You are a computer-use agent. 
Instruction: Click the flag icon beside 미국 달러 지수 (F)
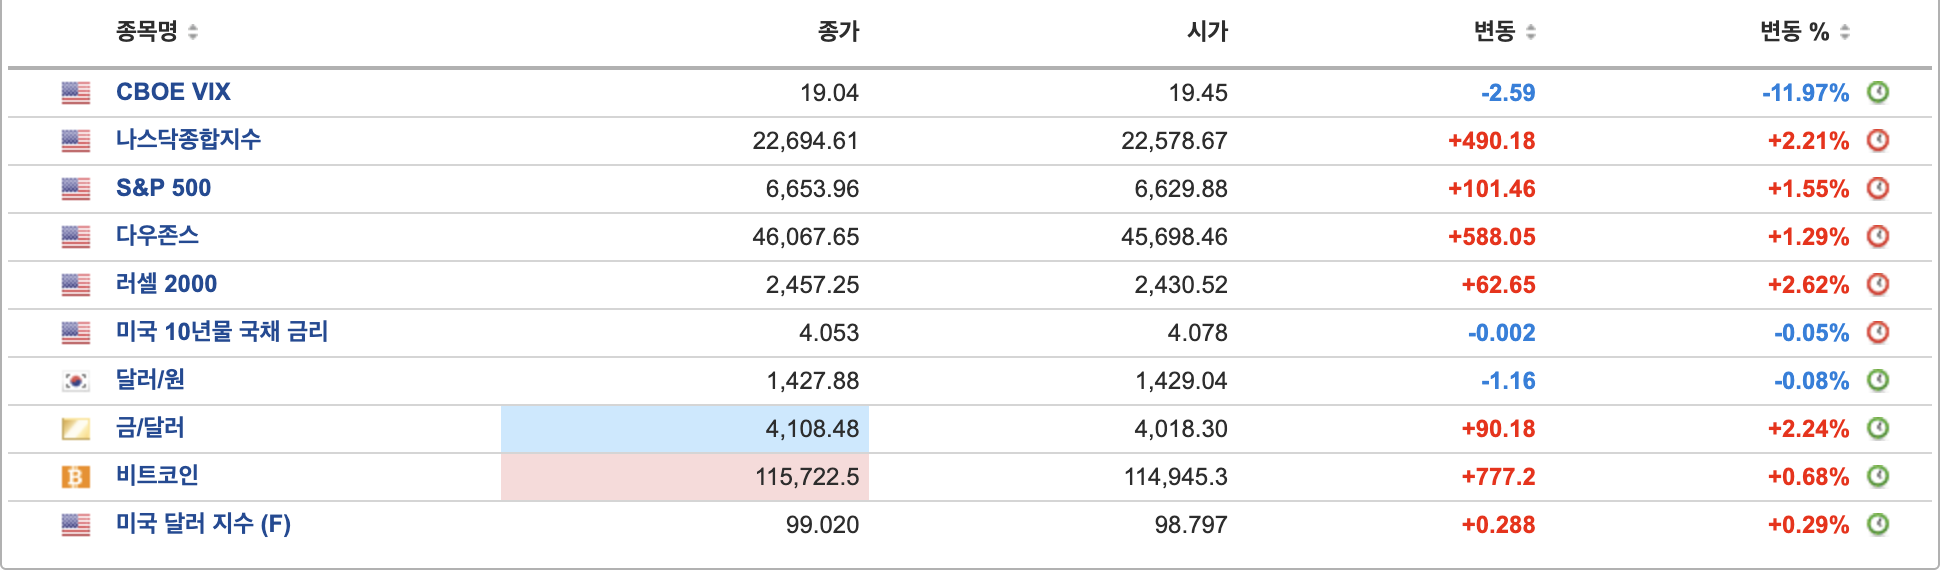(76, 525)
